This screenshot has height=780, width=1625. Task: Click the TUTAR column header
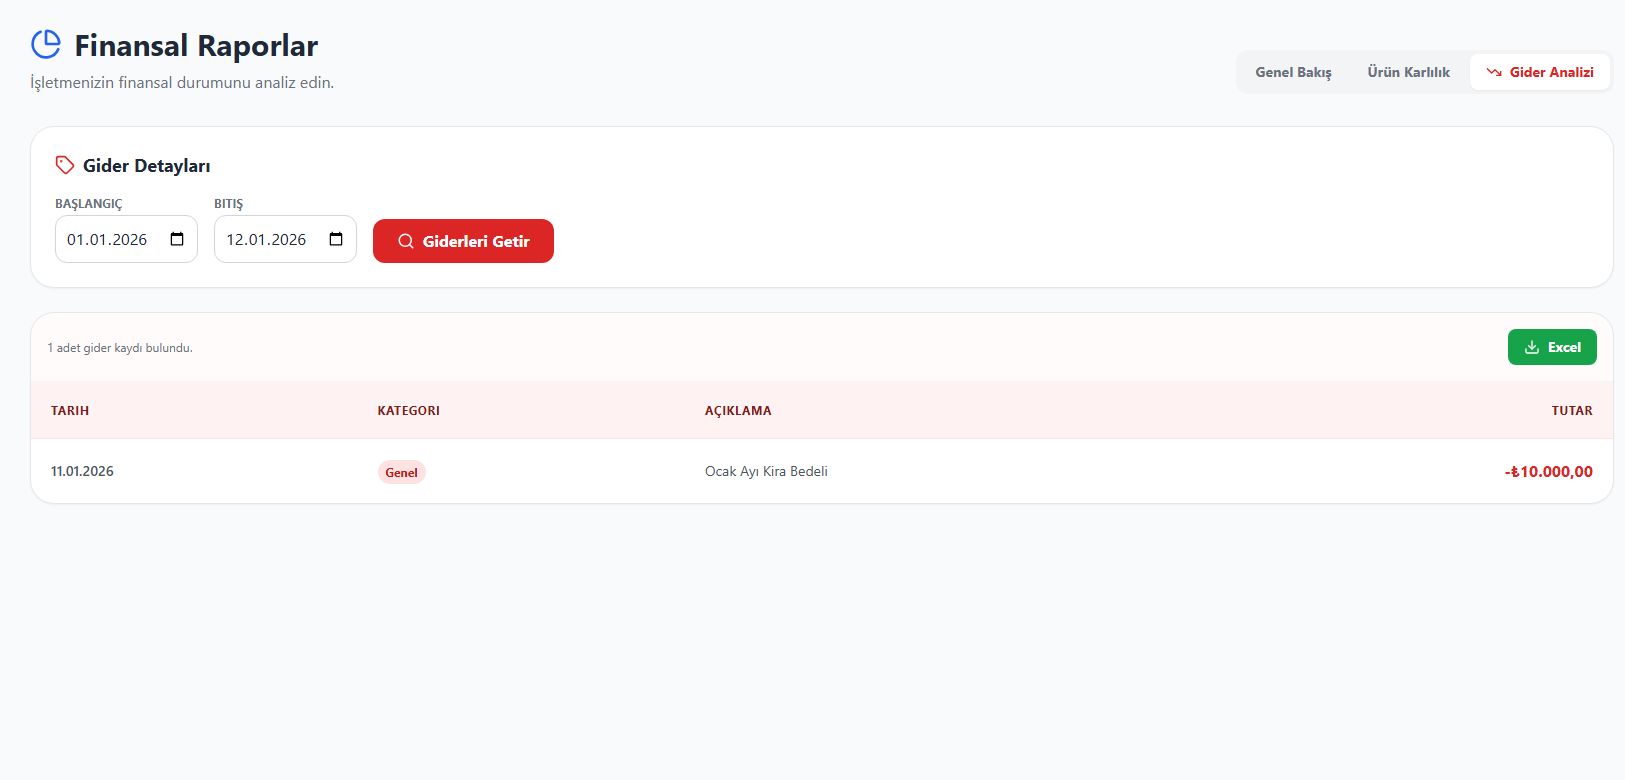[1571, 411]
